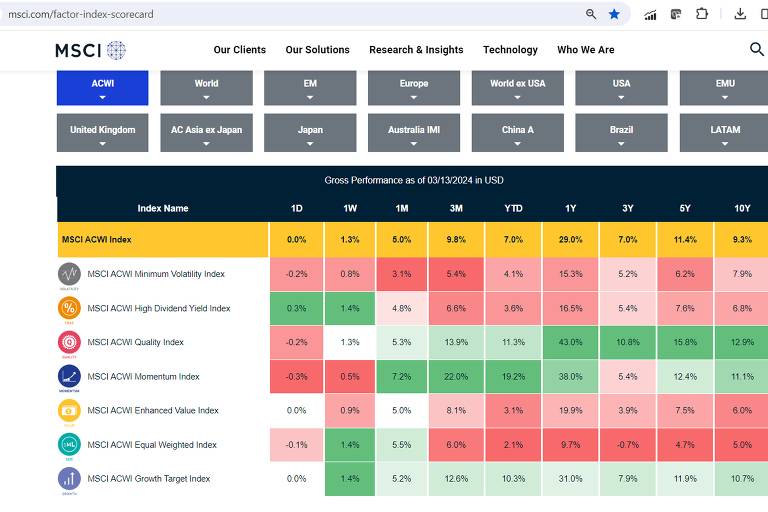
Task: Click the YTD column header
Action: coord(513,208)
